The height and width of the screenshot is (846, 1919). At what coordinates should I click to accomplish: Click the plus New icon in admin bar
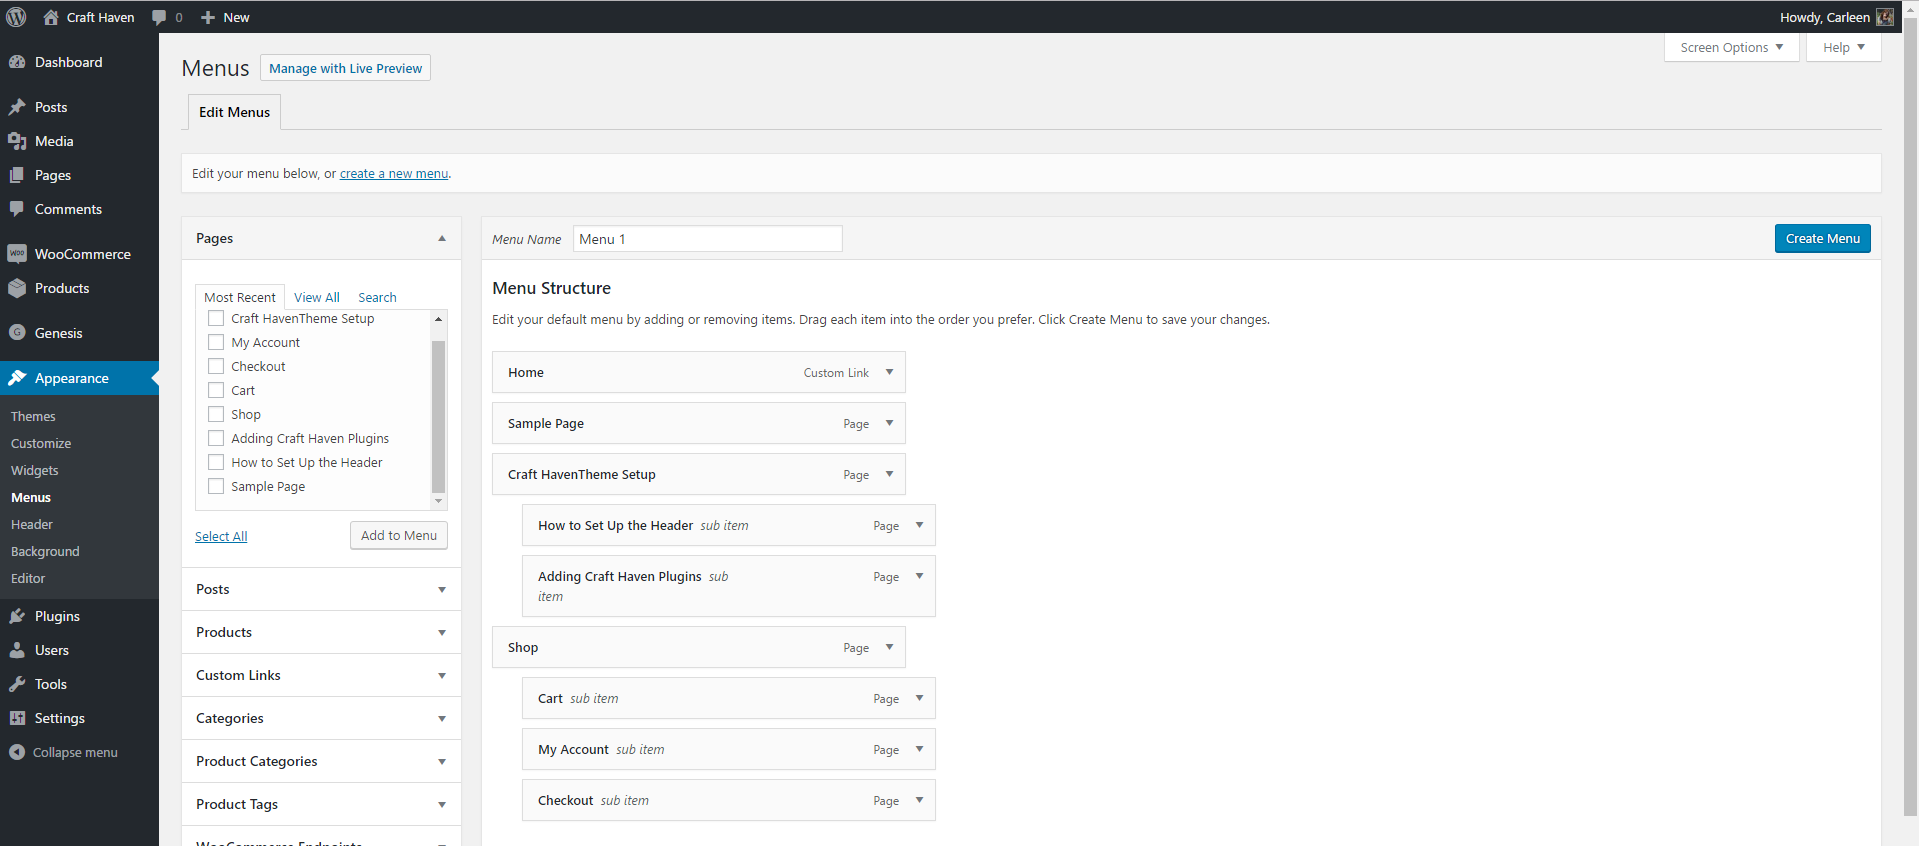tap(208, 17)
